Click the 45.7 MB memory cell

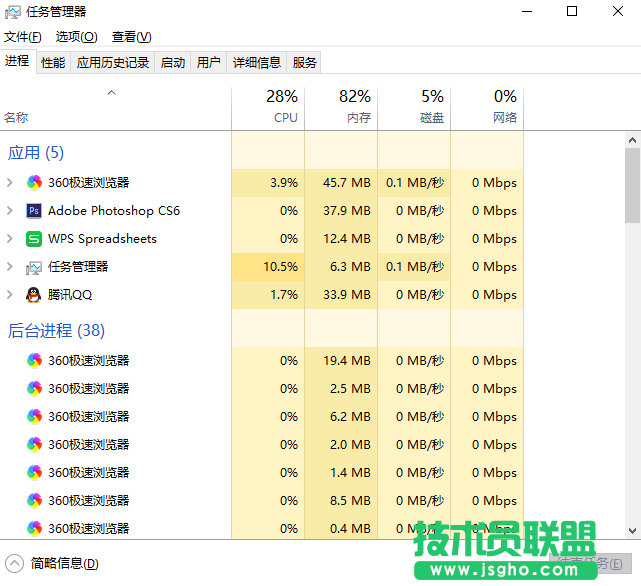coord(341,182)
